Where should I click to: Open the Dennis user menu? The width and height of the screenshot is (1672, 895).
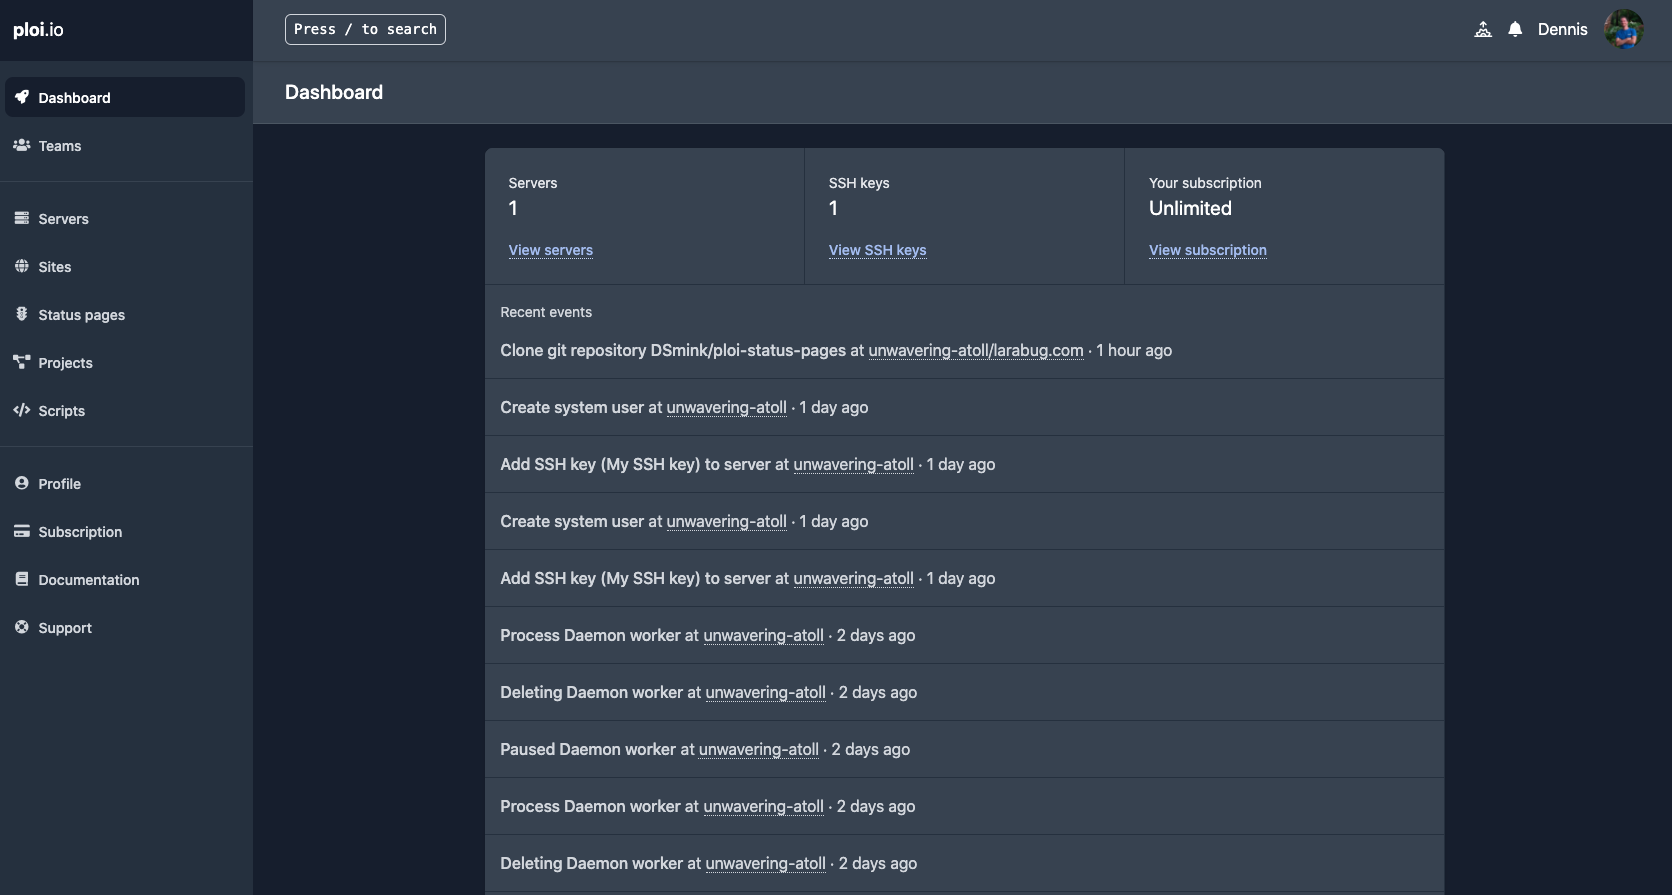(x=1562, y=30)
